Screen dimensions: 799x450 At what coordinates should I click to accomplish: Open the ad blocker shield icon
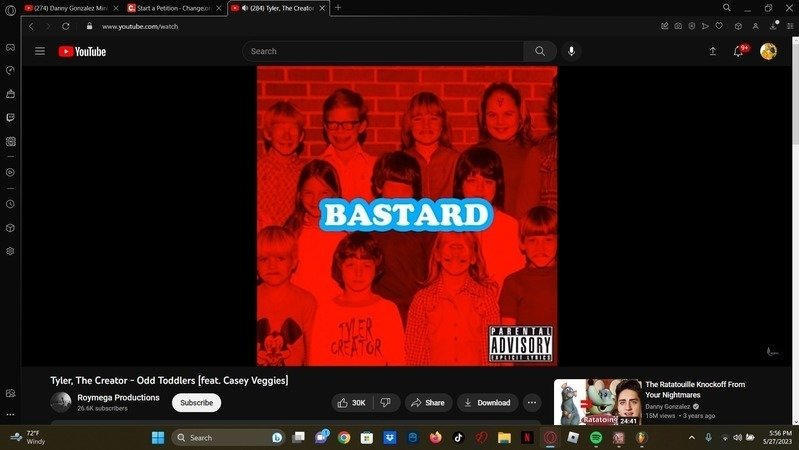[x=691, y=26]
